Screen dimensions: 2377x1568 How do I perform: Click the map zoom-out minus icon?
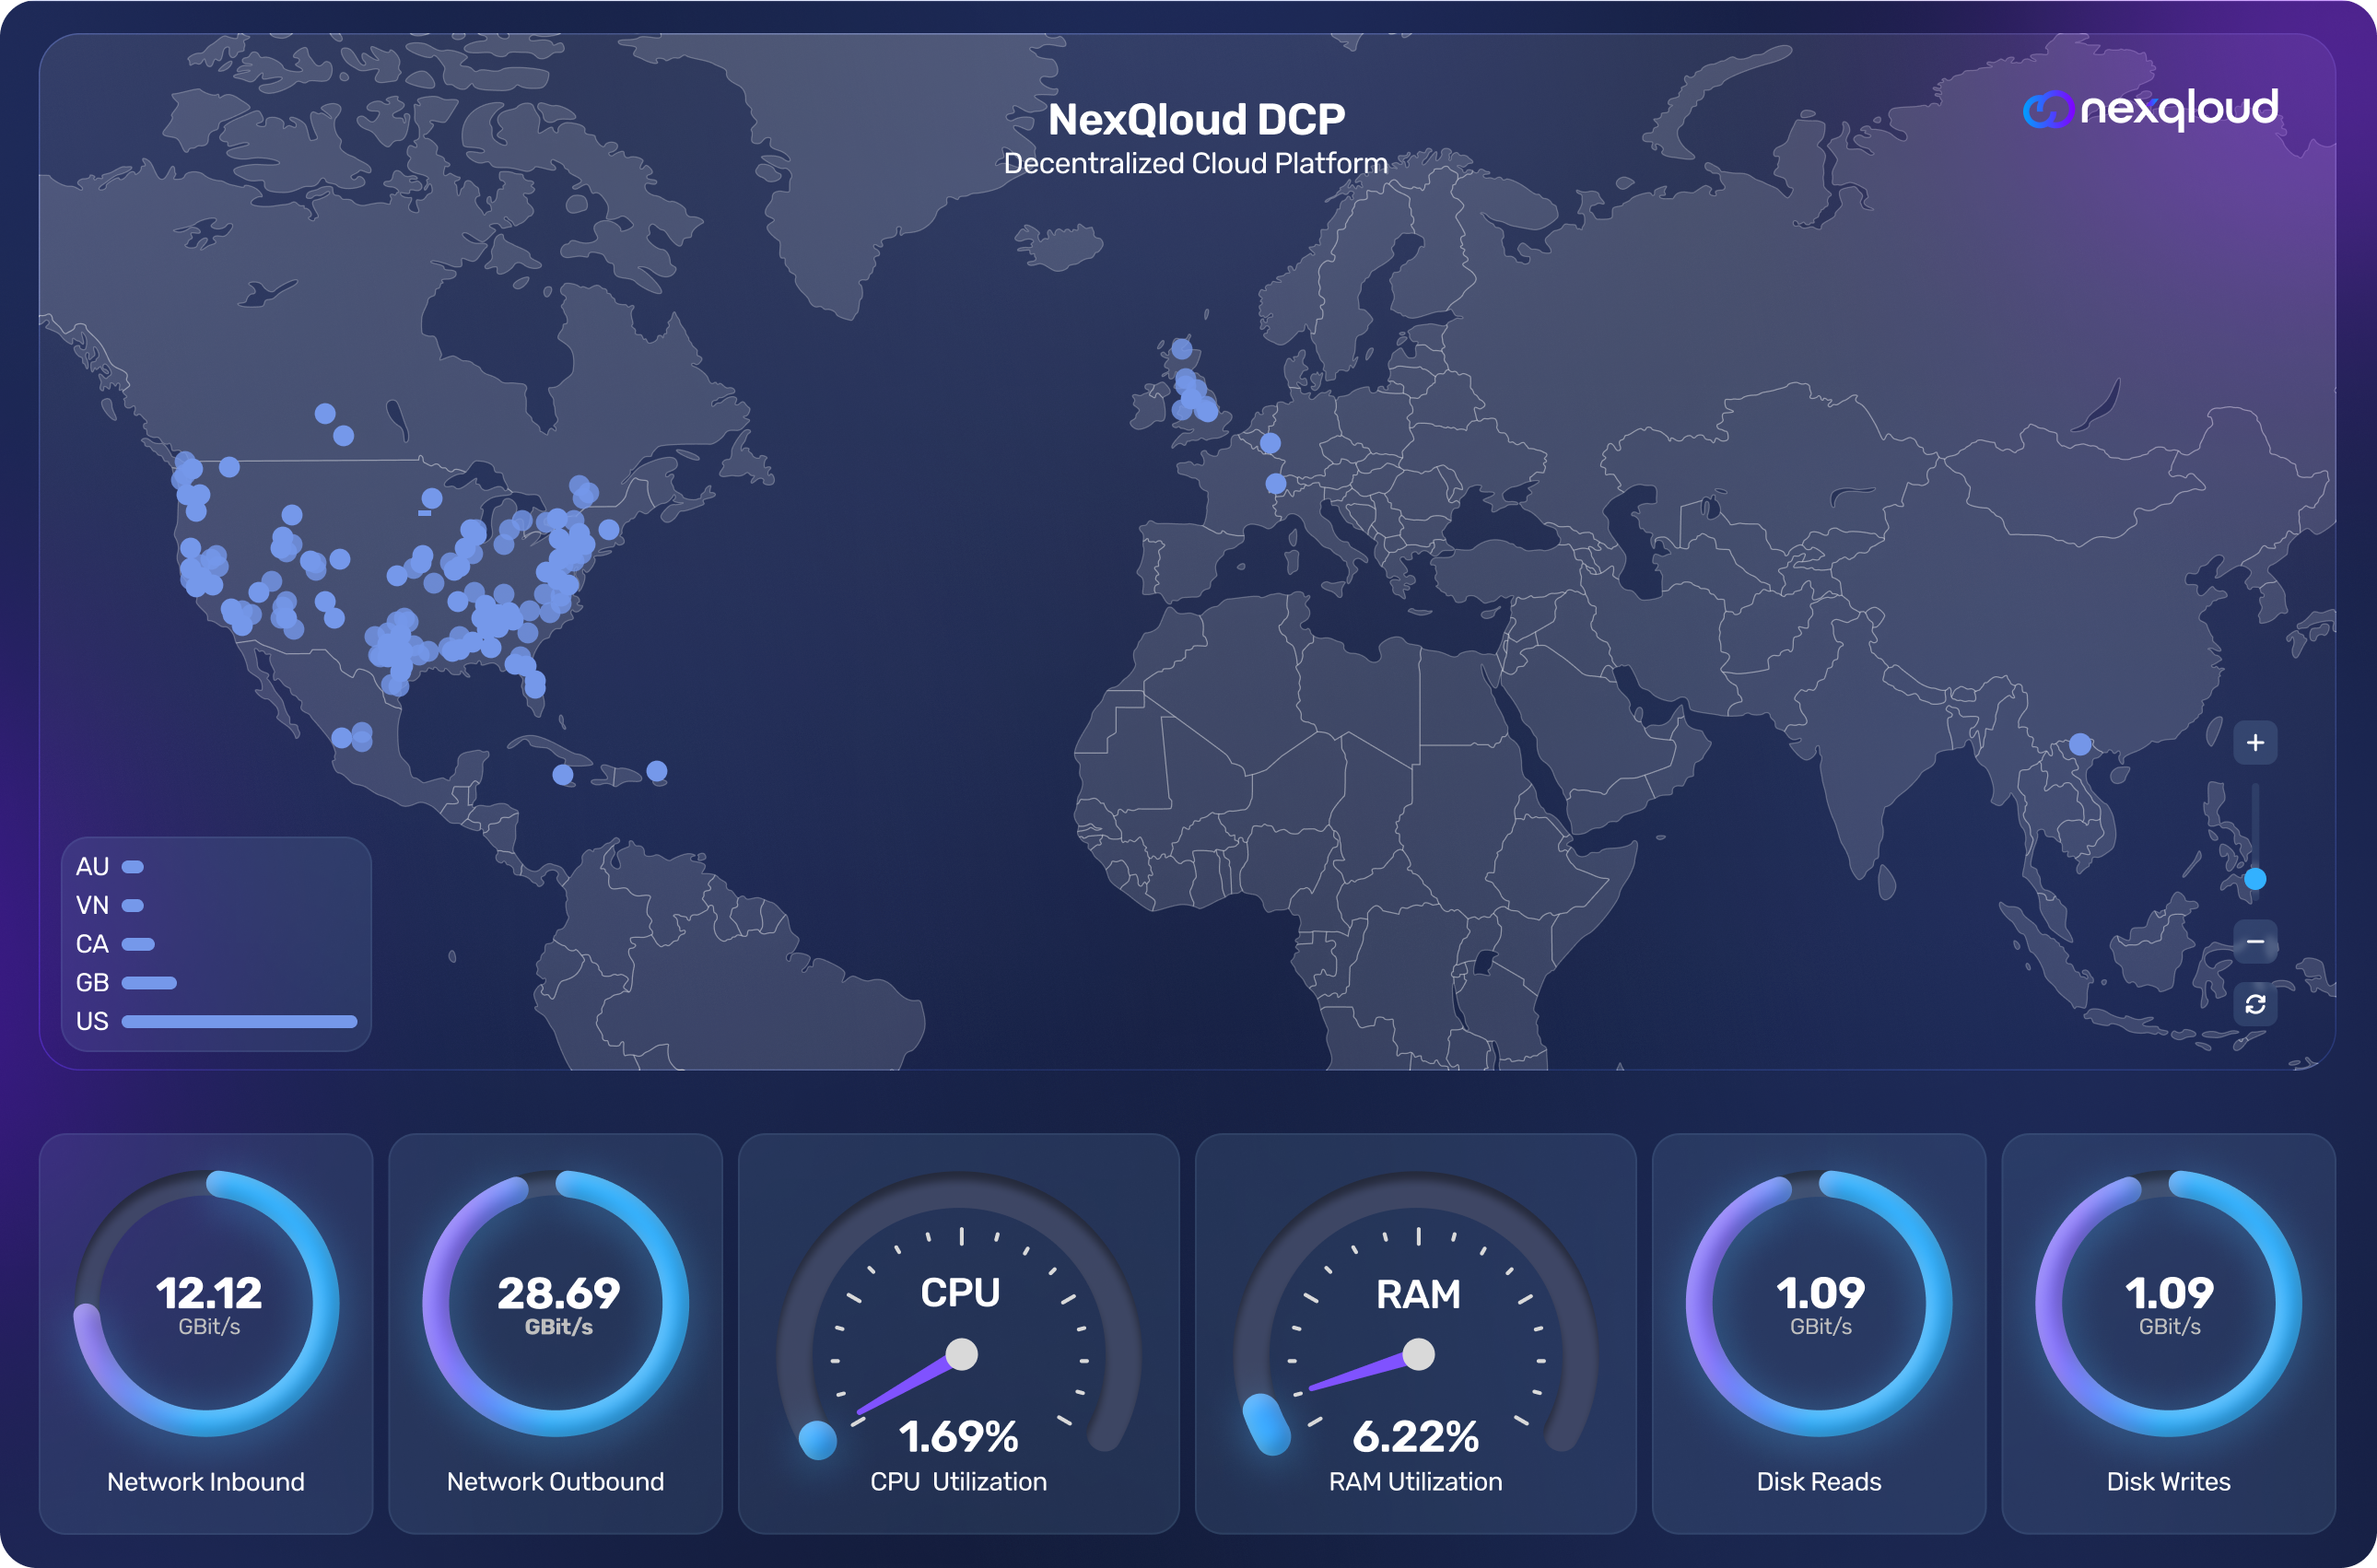point(2255,942)
